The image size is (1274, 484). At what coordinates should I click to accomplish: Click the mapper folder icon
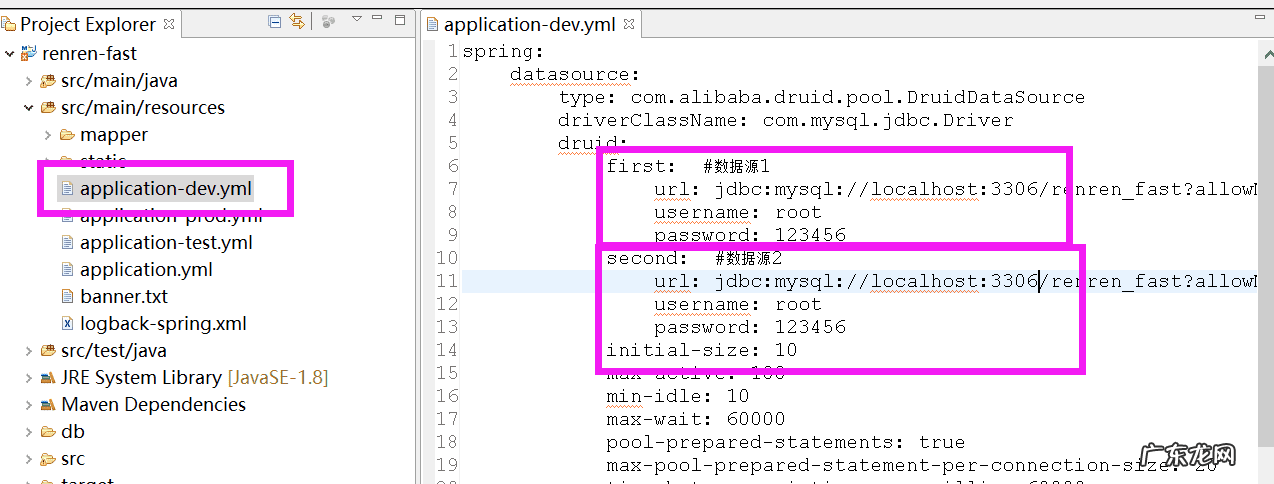click(x=67, y=134)
